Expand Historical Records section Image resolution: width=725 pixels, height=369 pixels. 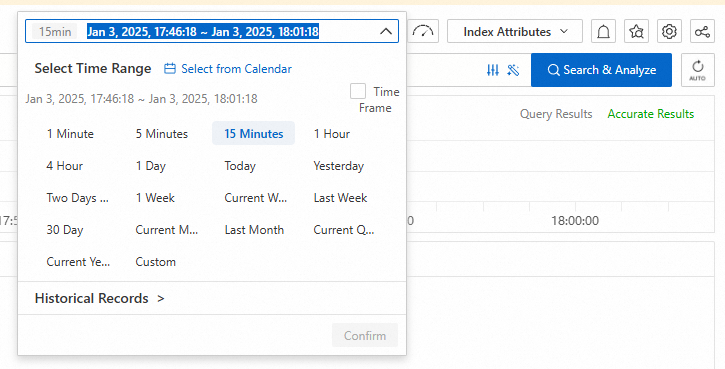[x=99, y=298]
